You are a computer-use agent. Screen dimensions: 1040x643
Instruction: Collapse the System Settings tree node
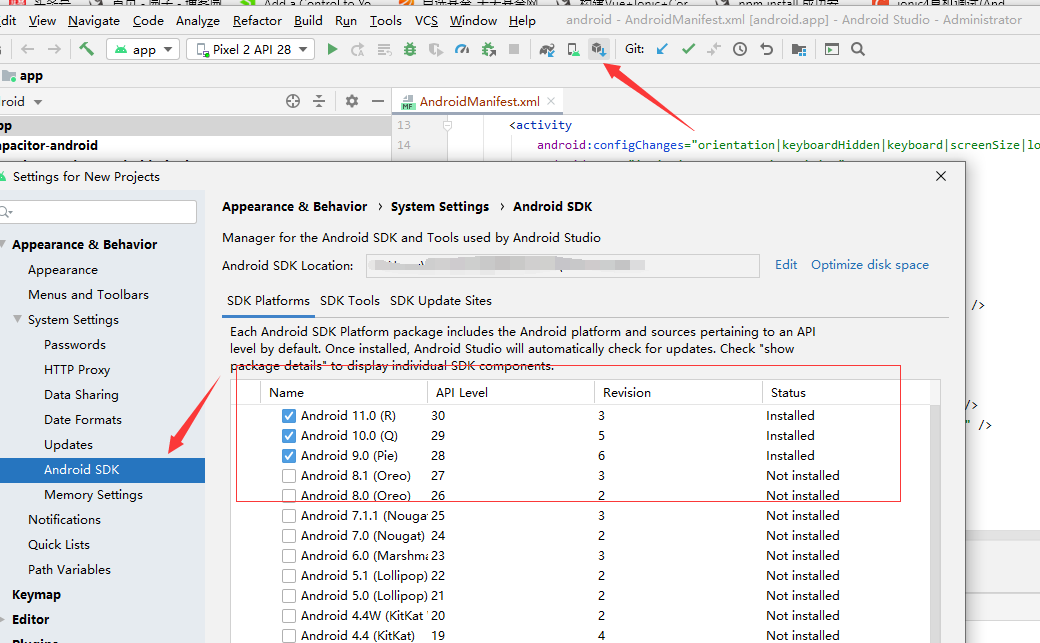point(18,319)
